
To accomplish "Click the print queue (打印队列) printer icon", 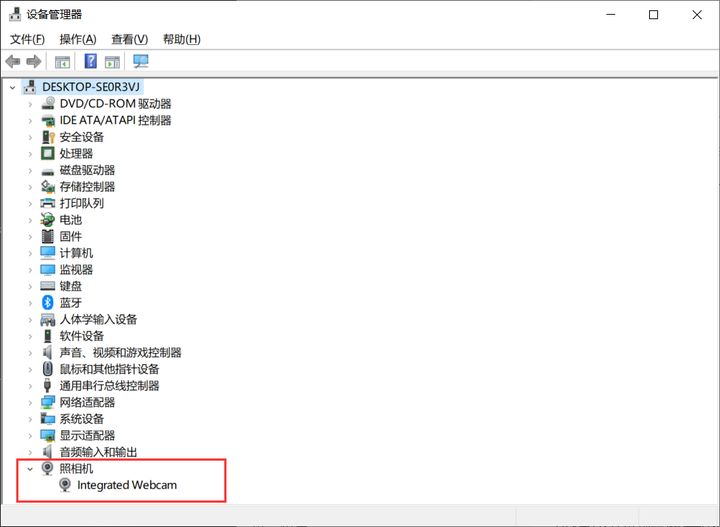I will 48,203.
